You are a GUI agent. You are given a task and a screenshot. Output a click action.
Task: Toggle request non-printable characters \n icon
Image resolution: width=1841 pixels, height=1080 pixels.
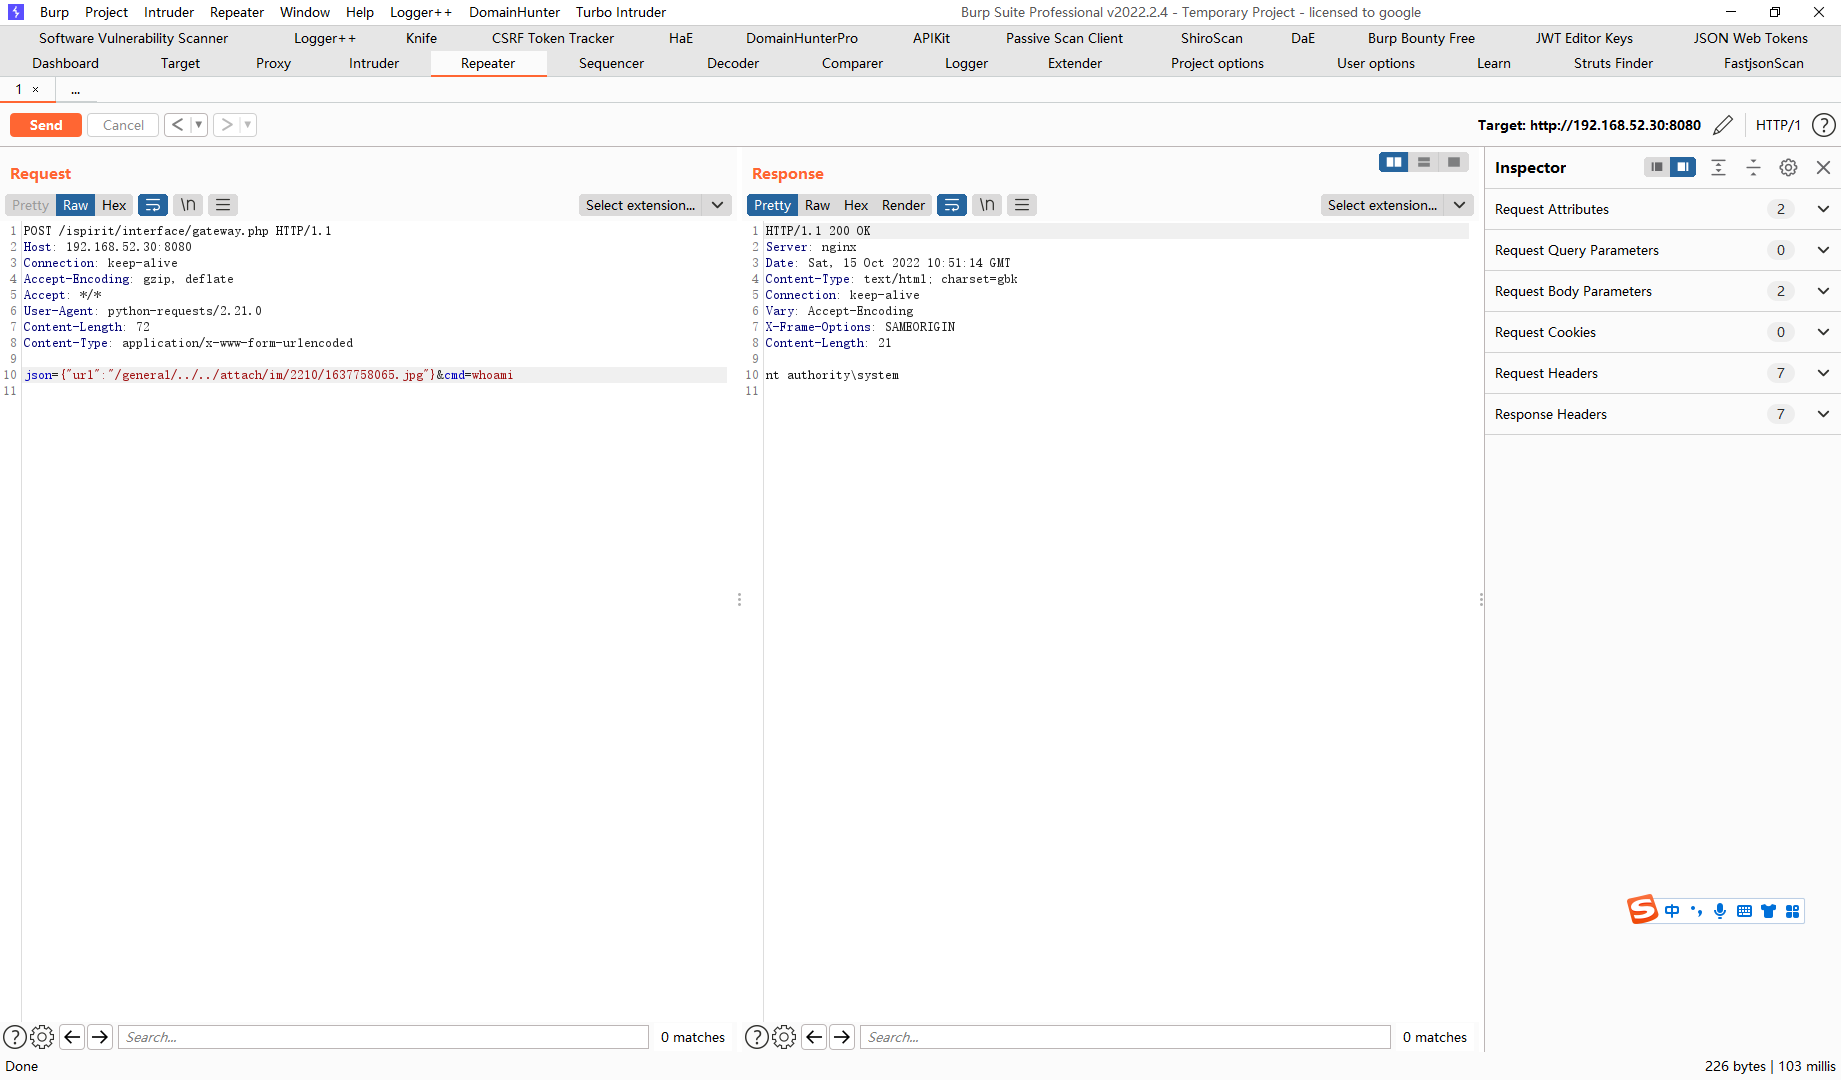pyautogui.click(x=188, y=205)
